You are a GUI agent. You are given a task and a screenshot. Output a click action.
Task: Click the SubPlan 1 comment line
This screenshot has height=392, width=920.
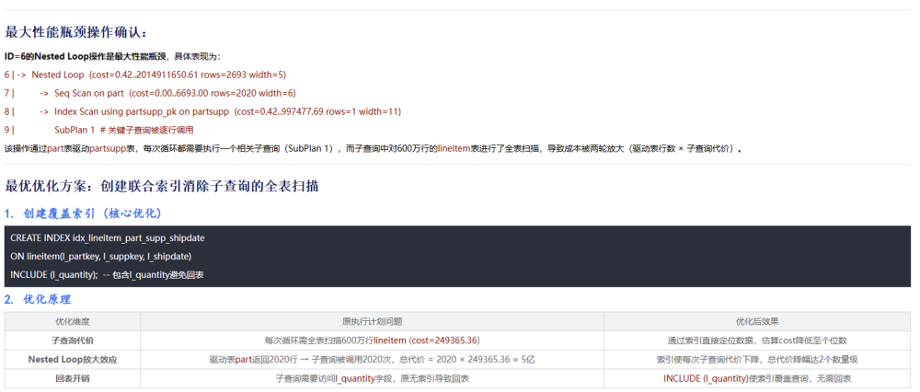click(99, 129)
